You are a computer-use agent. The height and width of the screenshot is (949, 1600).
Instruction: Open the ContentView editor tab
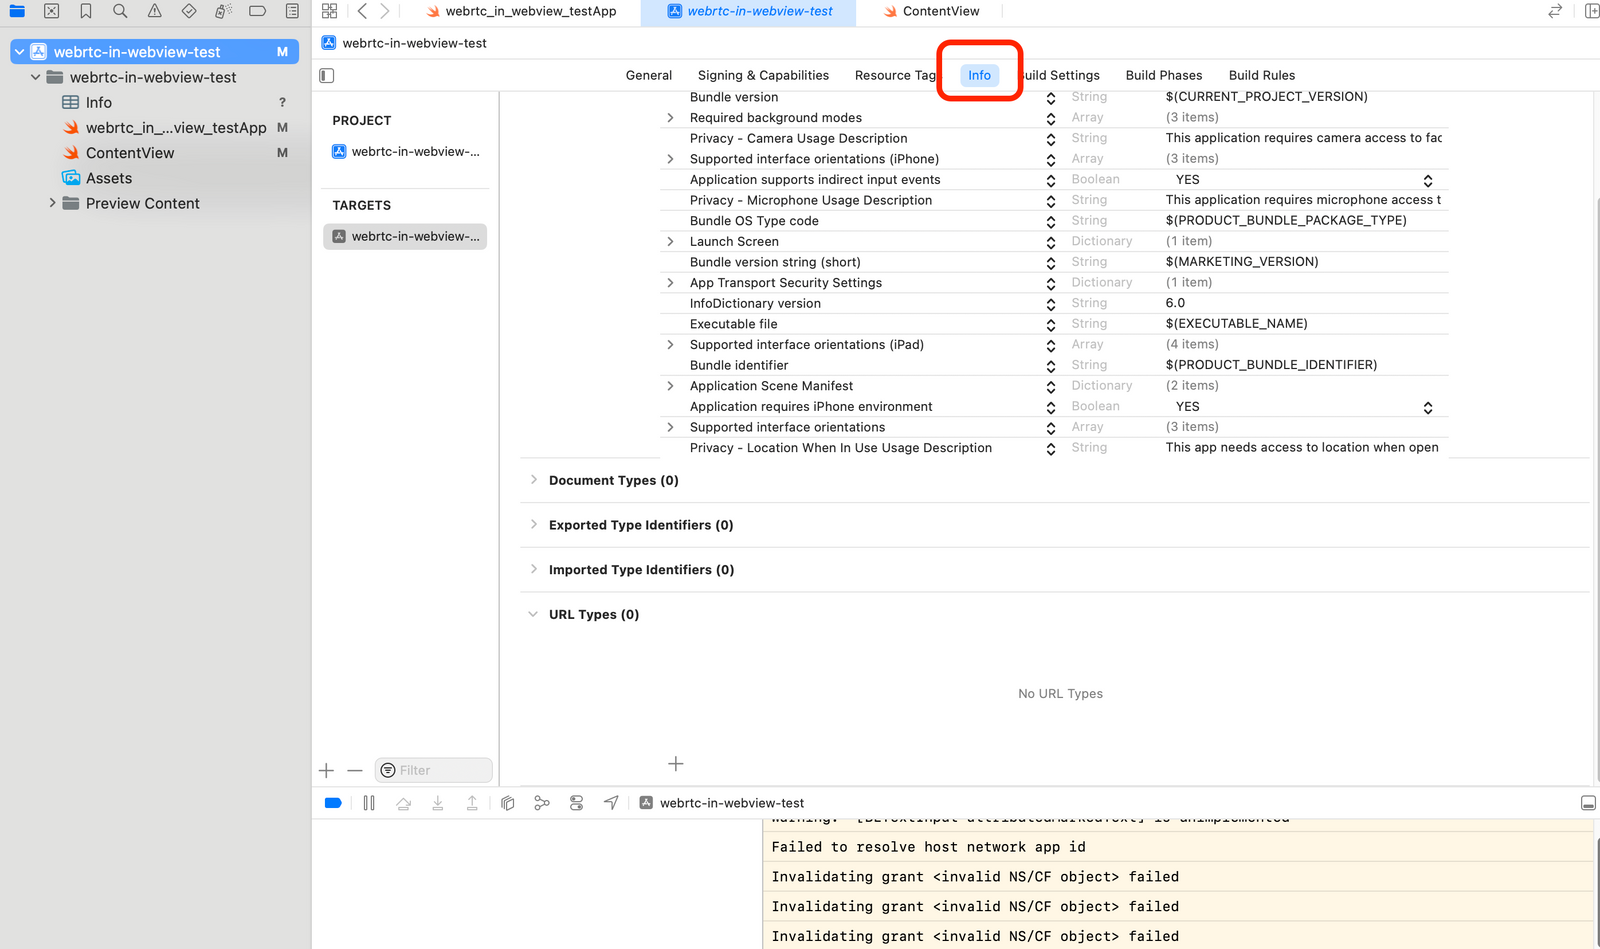(x=931, y=11)
